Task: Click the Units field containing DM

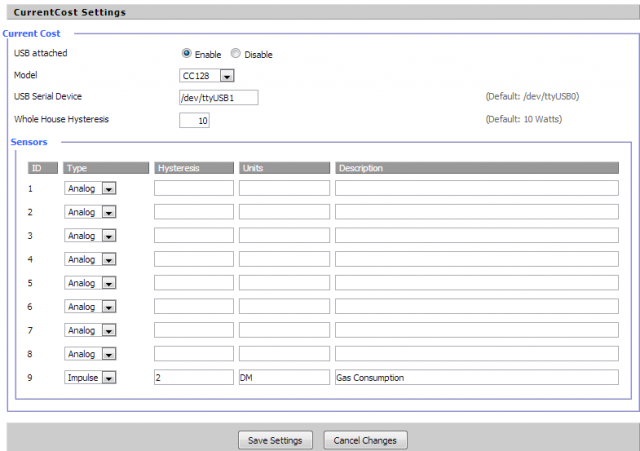Action: coord(284,378)
